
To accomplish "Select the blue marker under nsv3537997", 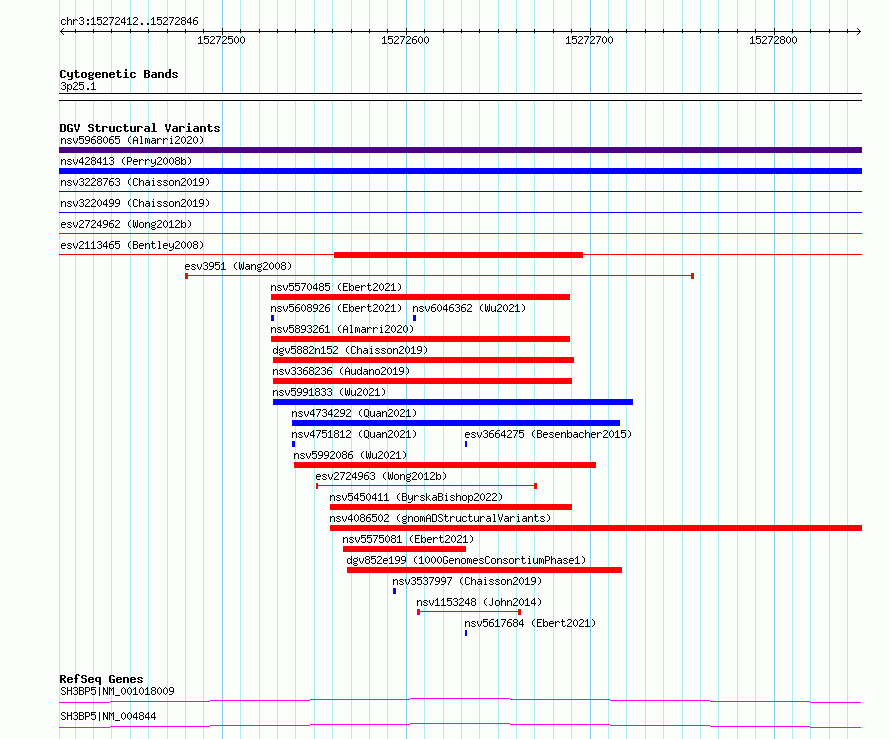I will tap(394, 591).
